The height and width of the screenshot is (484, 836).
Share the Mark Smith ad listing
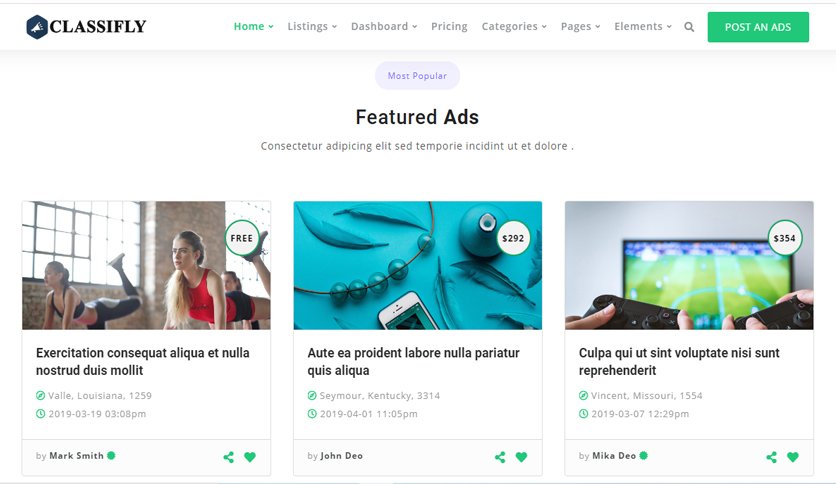coord(229,457)
